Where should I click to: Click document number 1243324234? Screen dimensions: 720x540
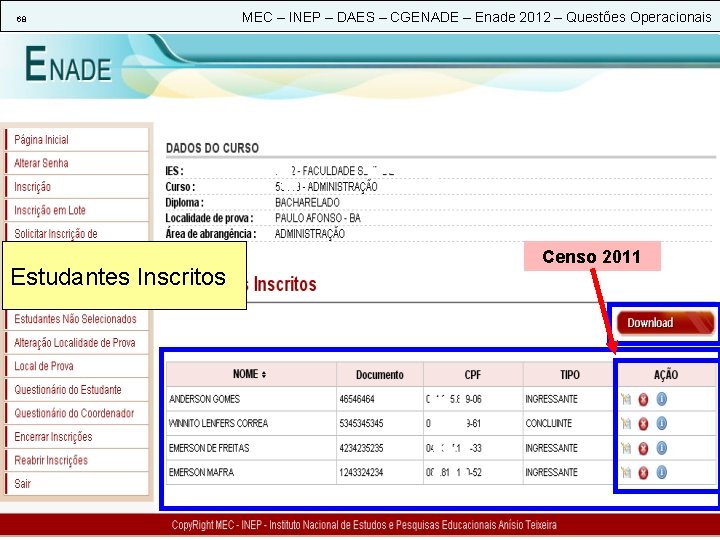(361, 472)
